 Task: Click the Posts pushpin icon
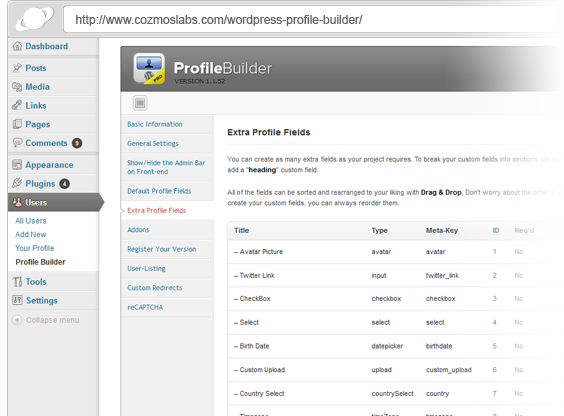click(x=17, y=68)
